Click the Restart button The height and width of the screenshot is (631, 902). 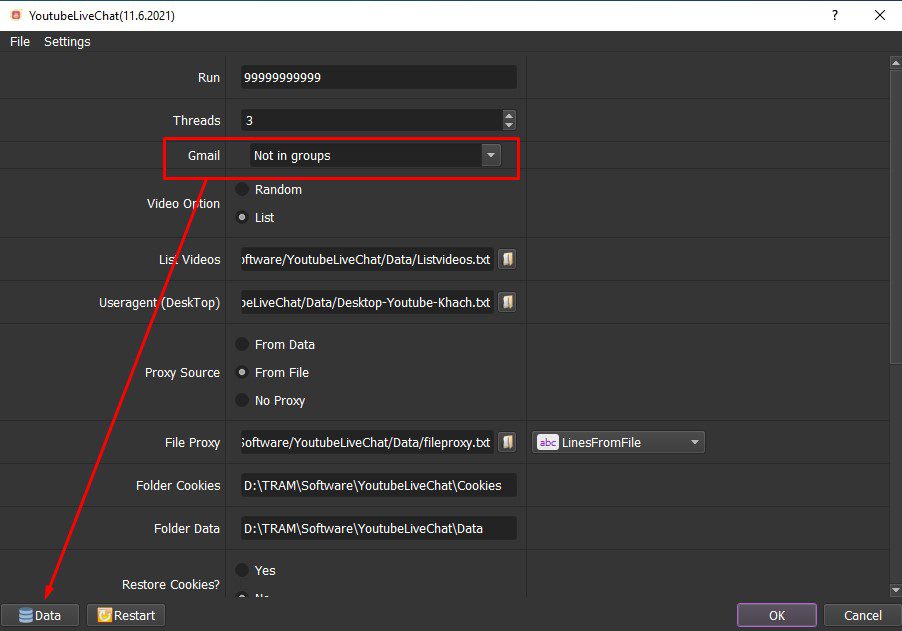[126, 615]
